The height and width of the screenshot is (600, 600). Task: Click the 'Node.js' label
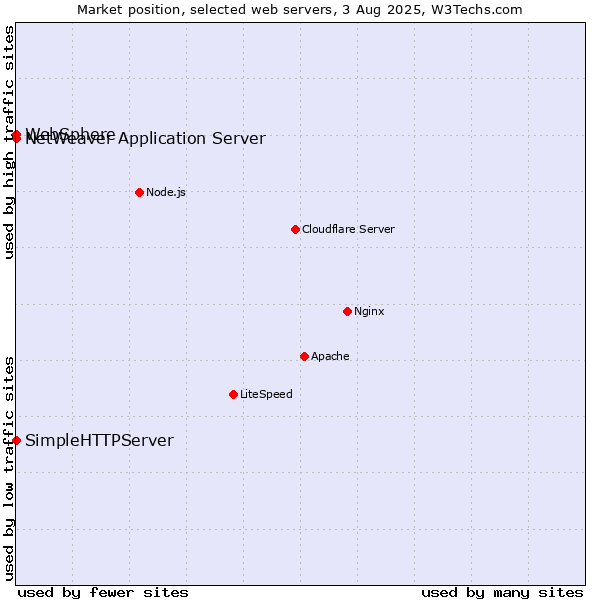point(166,192)
